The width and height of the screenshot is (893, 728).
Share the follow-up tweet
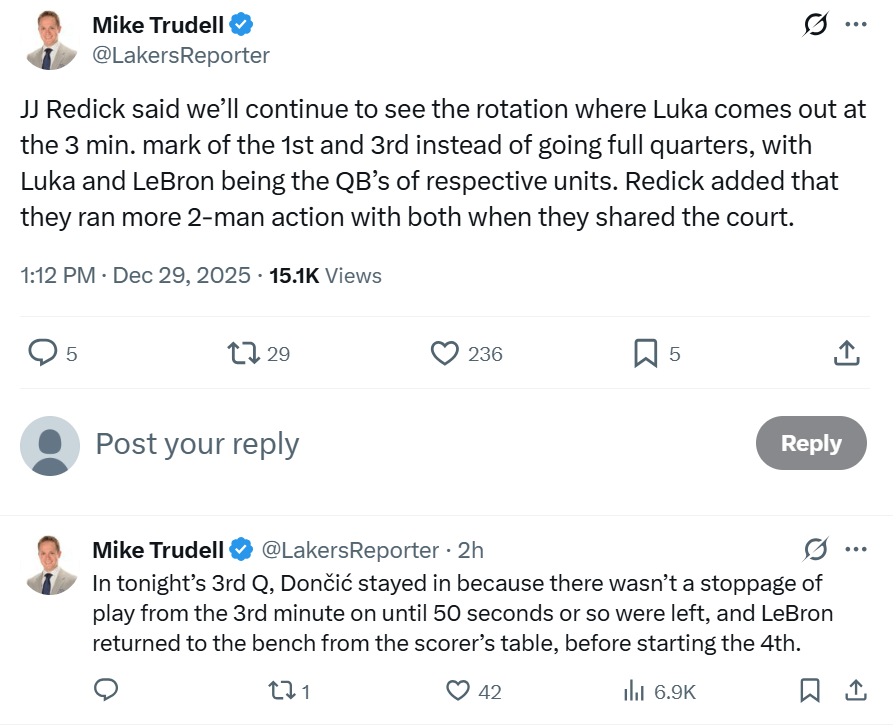click(x=856, y=690)
